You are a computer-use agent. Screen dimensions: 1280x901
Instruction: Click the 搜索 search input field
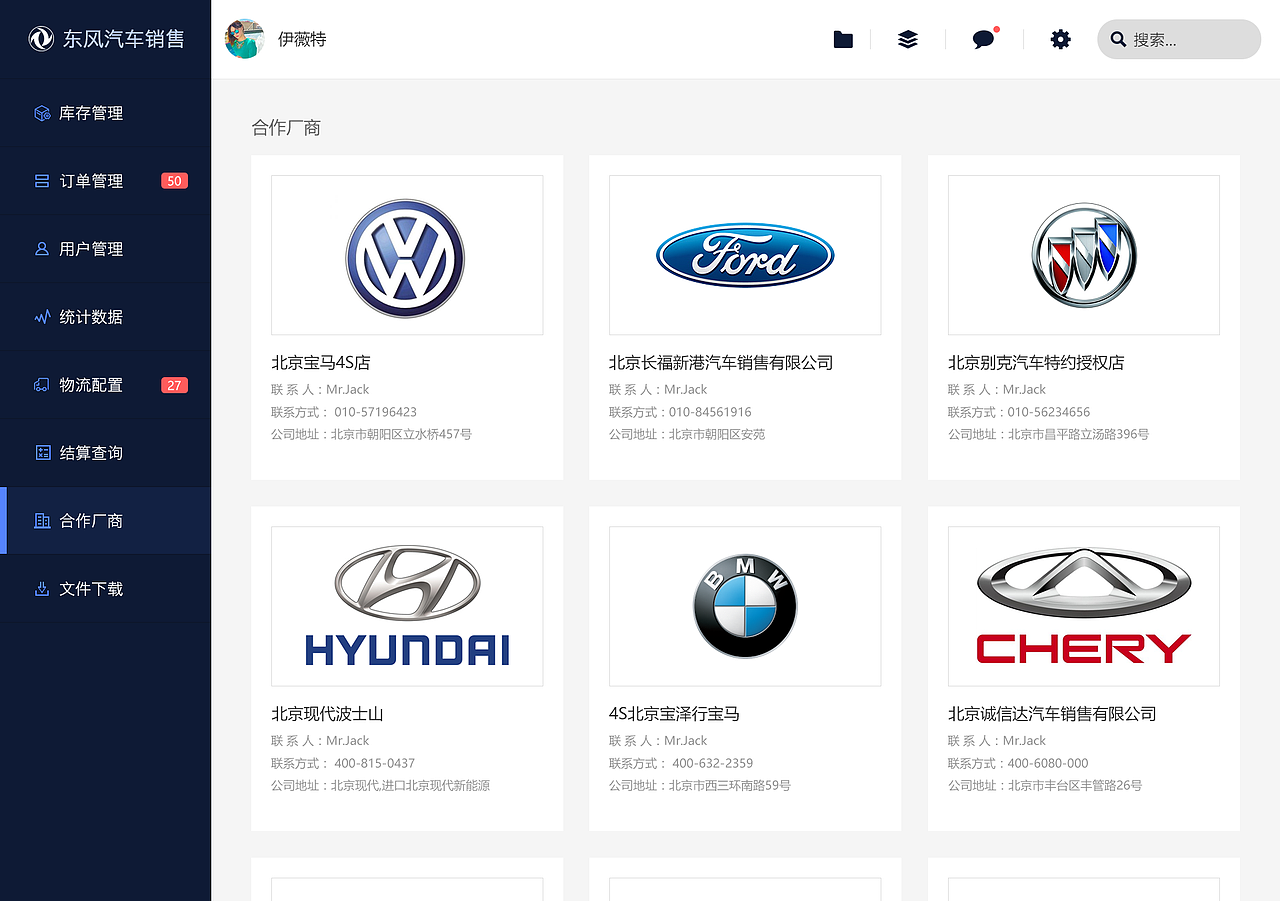click(x=1179, y=39)
